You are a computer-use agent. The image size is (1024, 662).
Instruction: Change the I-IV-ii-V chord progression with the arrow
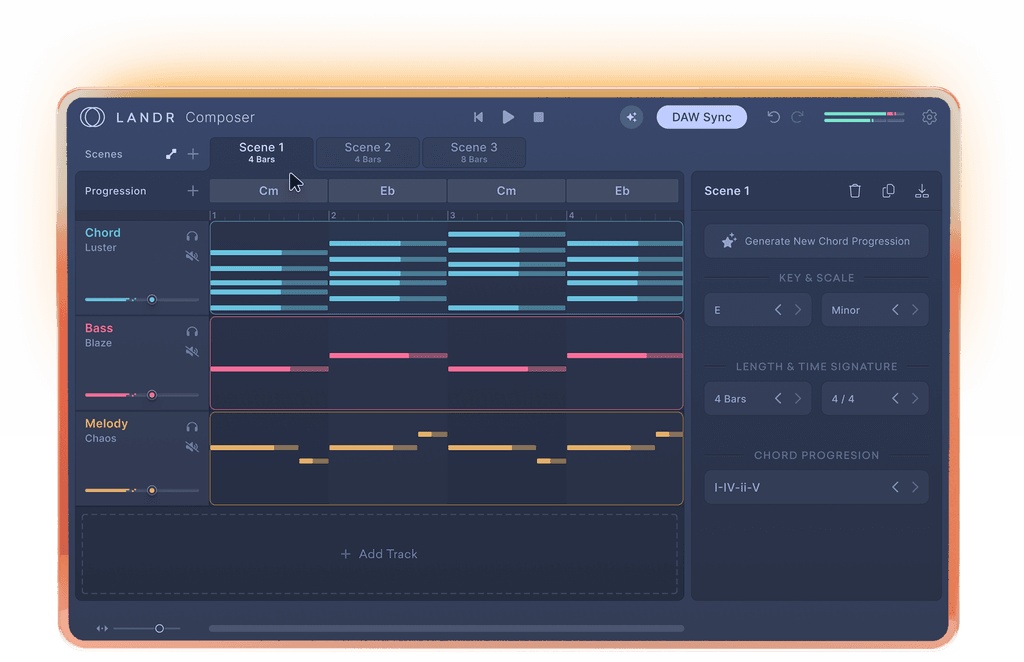coord(917,487)
